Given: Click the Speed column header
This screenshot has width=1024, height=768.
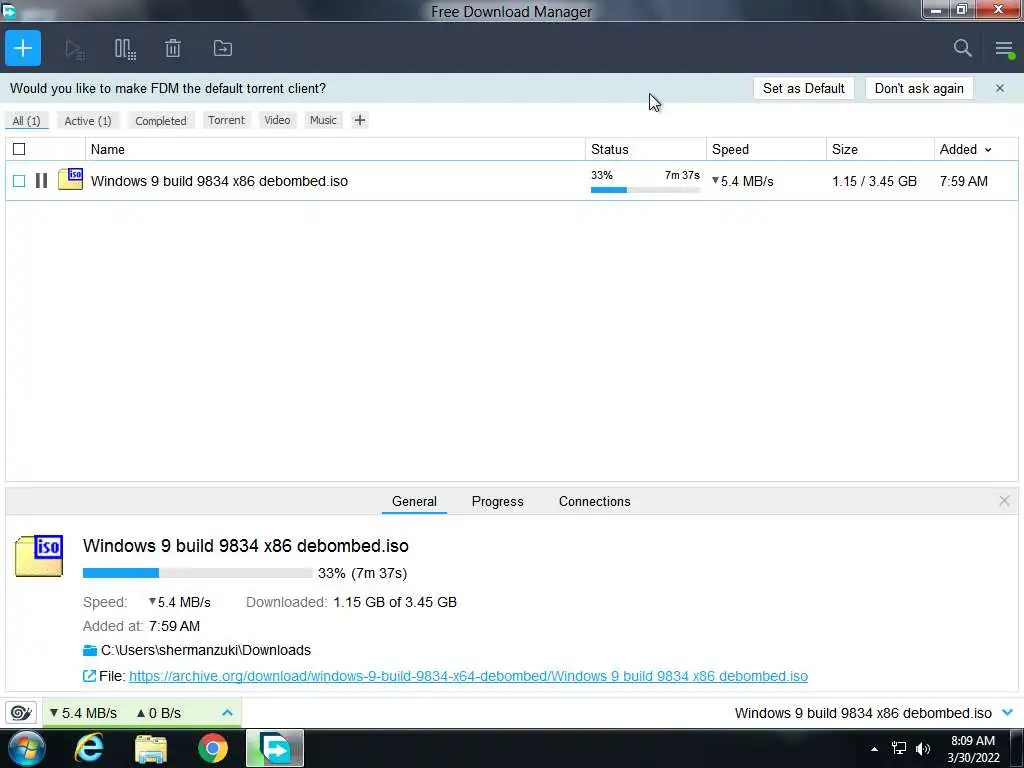Looking at the screenshot, I should [x=766, y=150].
